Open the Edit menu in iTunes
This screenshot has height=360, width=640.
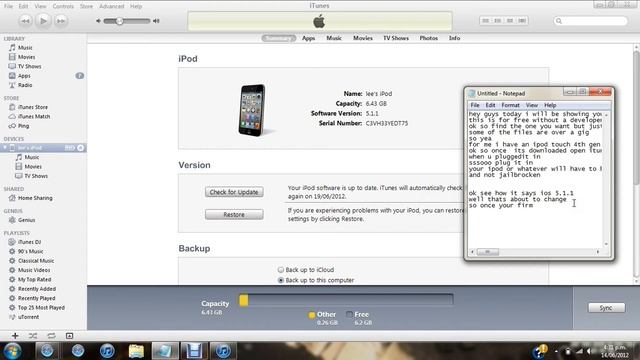[23, 6]
